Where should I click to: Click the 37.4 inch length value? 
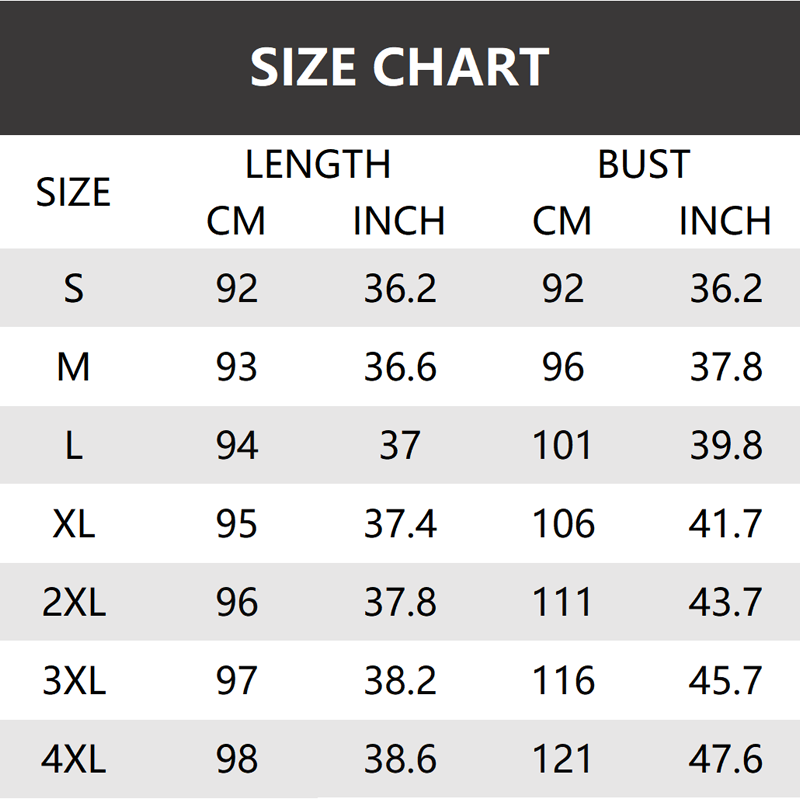pos(399,524)
